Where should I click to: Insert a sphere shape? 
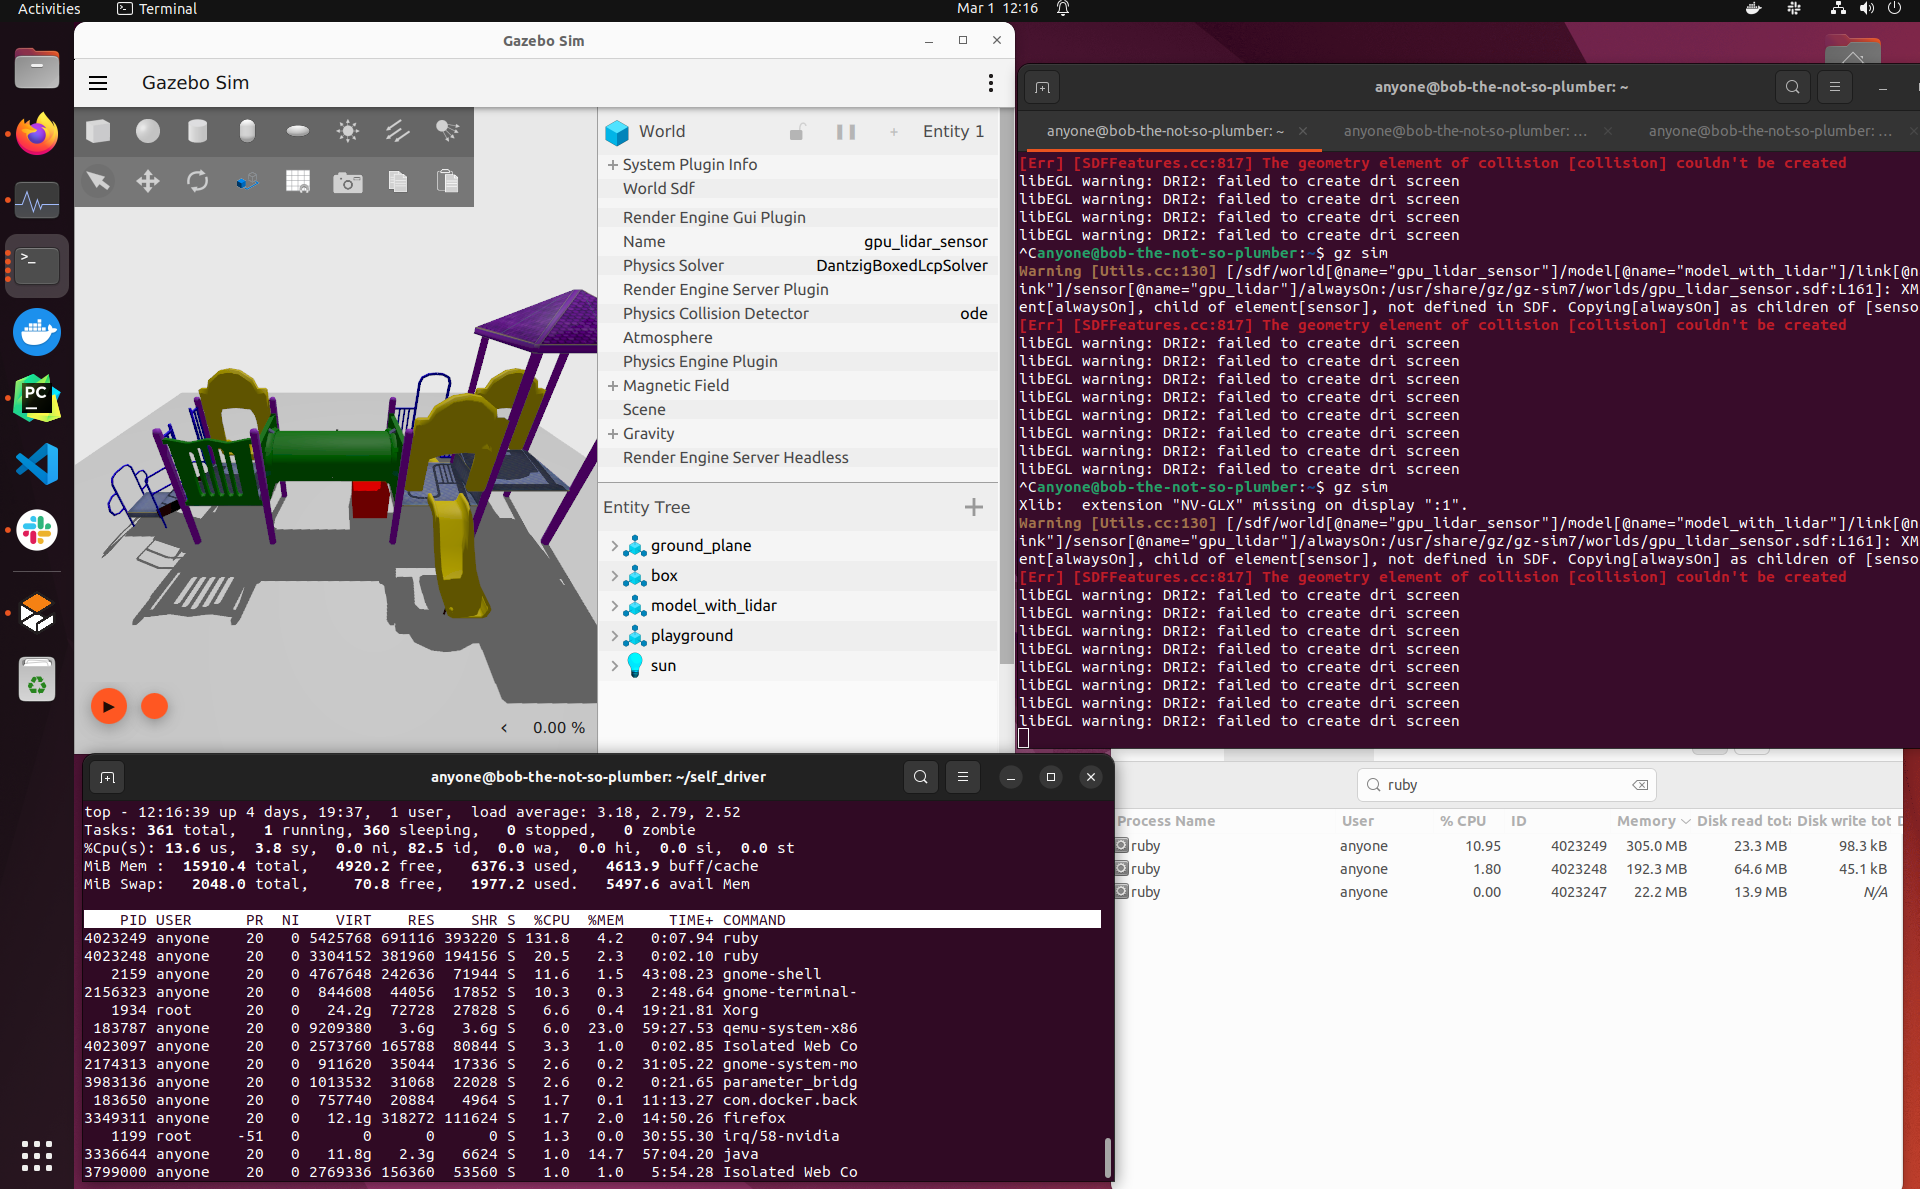coord(147,130)
